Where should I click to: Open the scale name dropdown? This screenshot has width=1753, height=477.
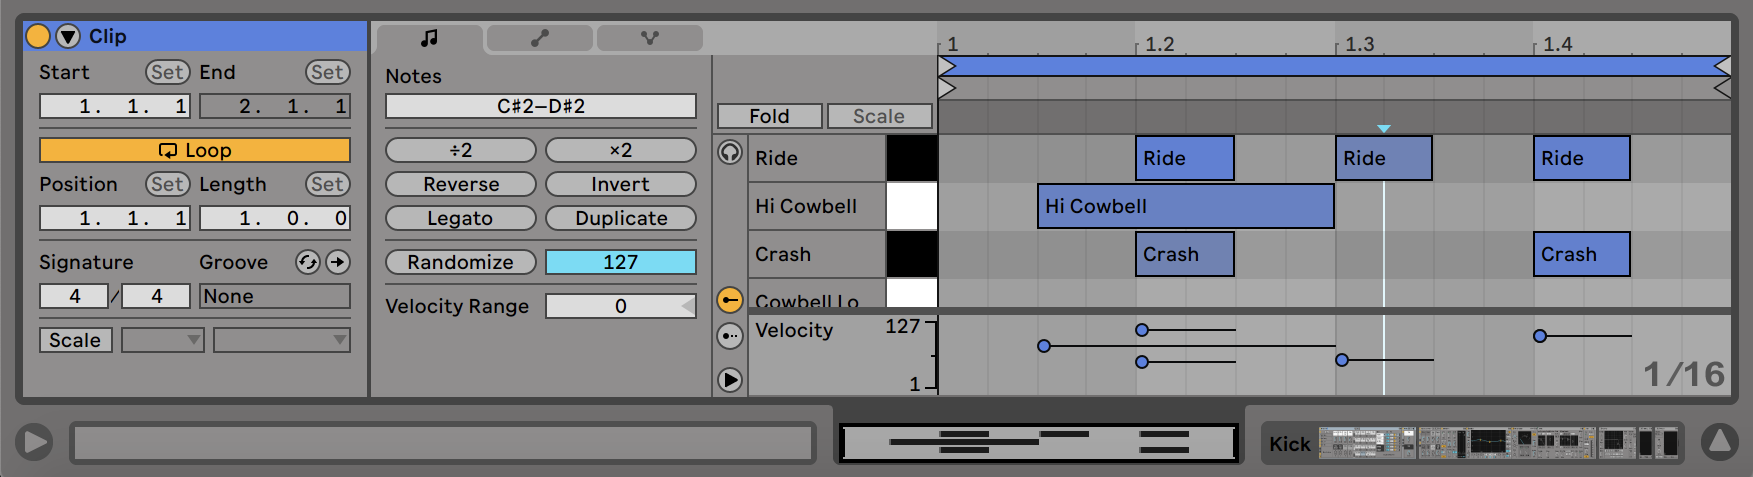(282, 340)
